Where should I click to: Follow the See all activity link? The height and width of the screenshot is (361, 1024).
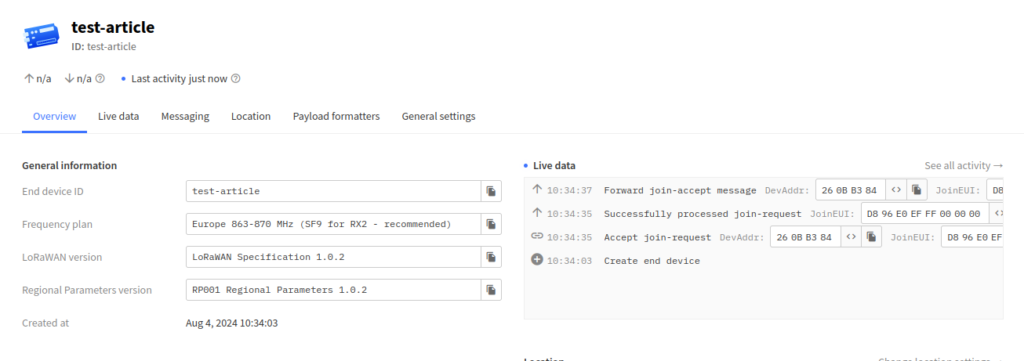[963, 165]
